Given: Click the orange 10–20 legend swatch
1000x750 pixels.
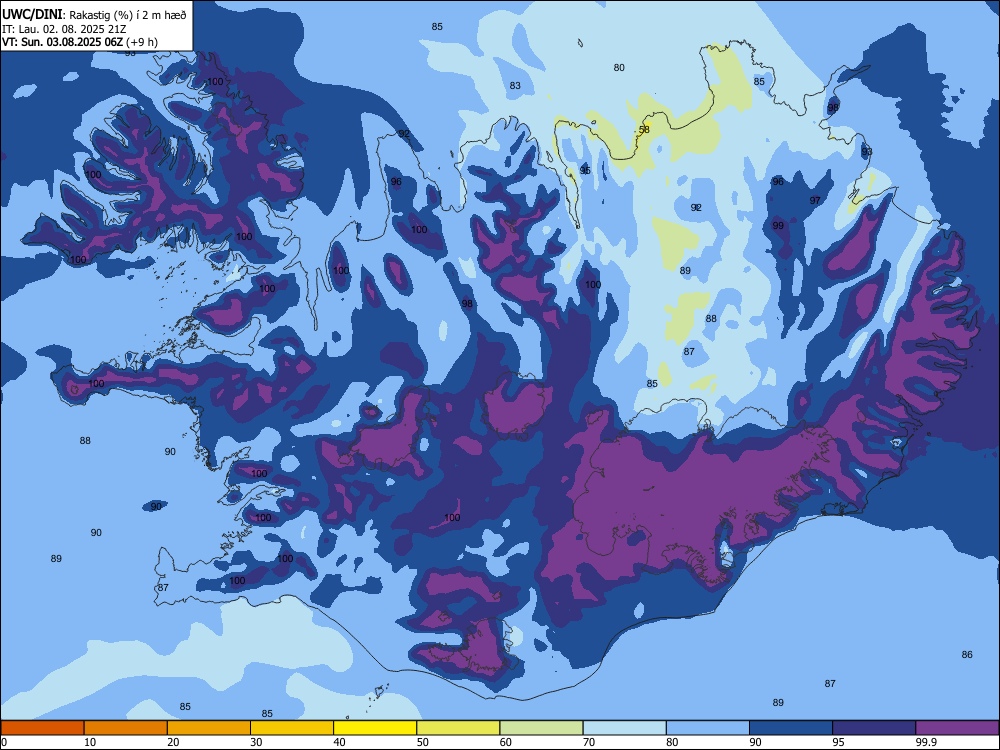Looking at the screenshot, I should click(x=126, y=728).
